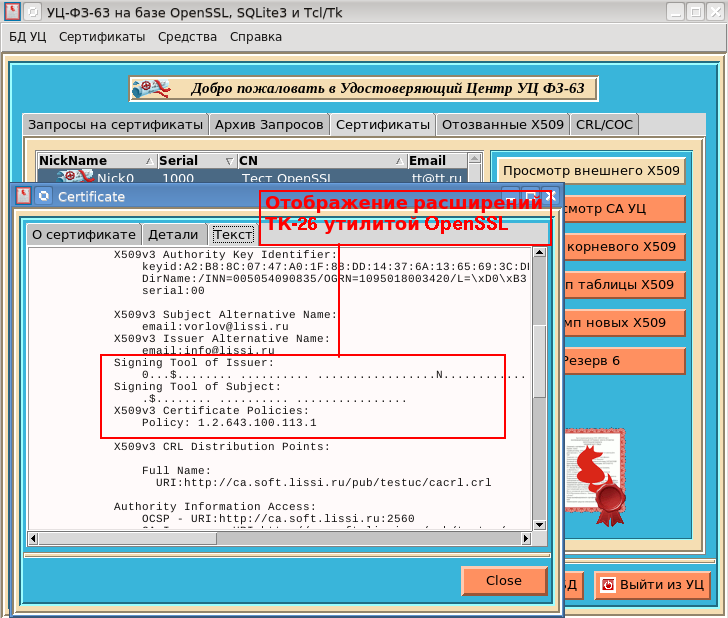Screen dimensions: 728x618
Task: Open the Справка menu
Action: pos(256,37)
